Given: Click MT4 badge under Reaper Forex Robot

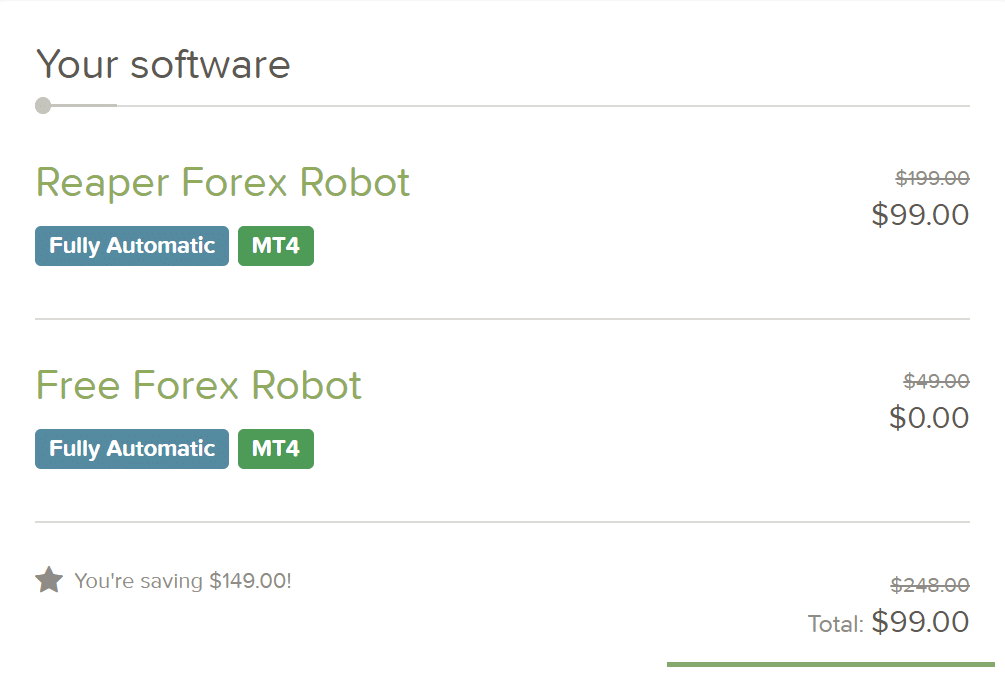Looking at the screenshot, I should click(x=276, y=245).
